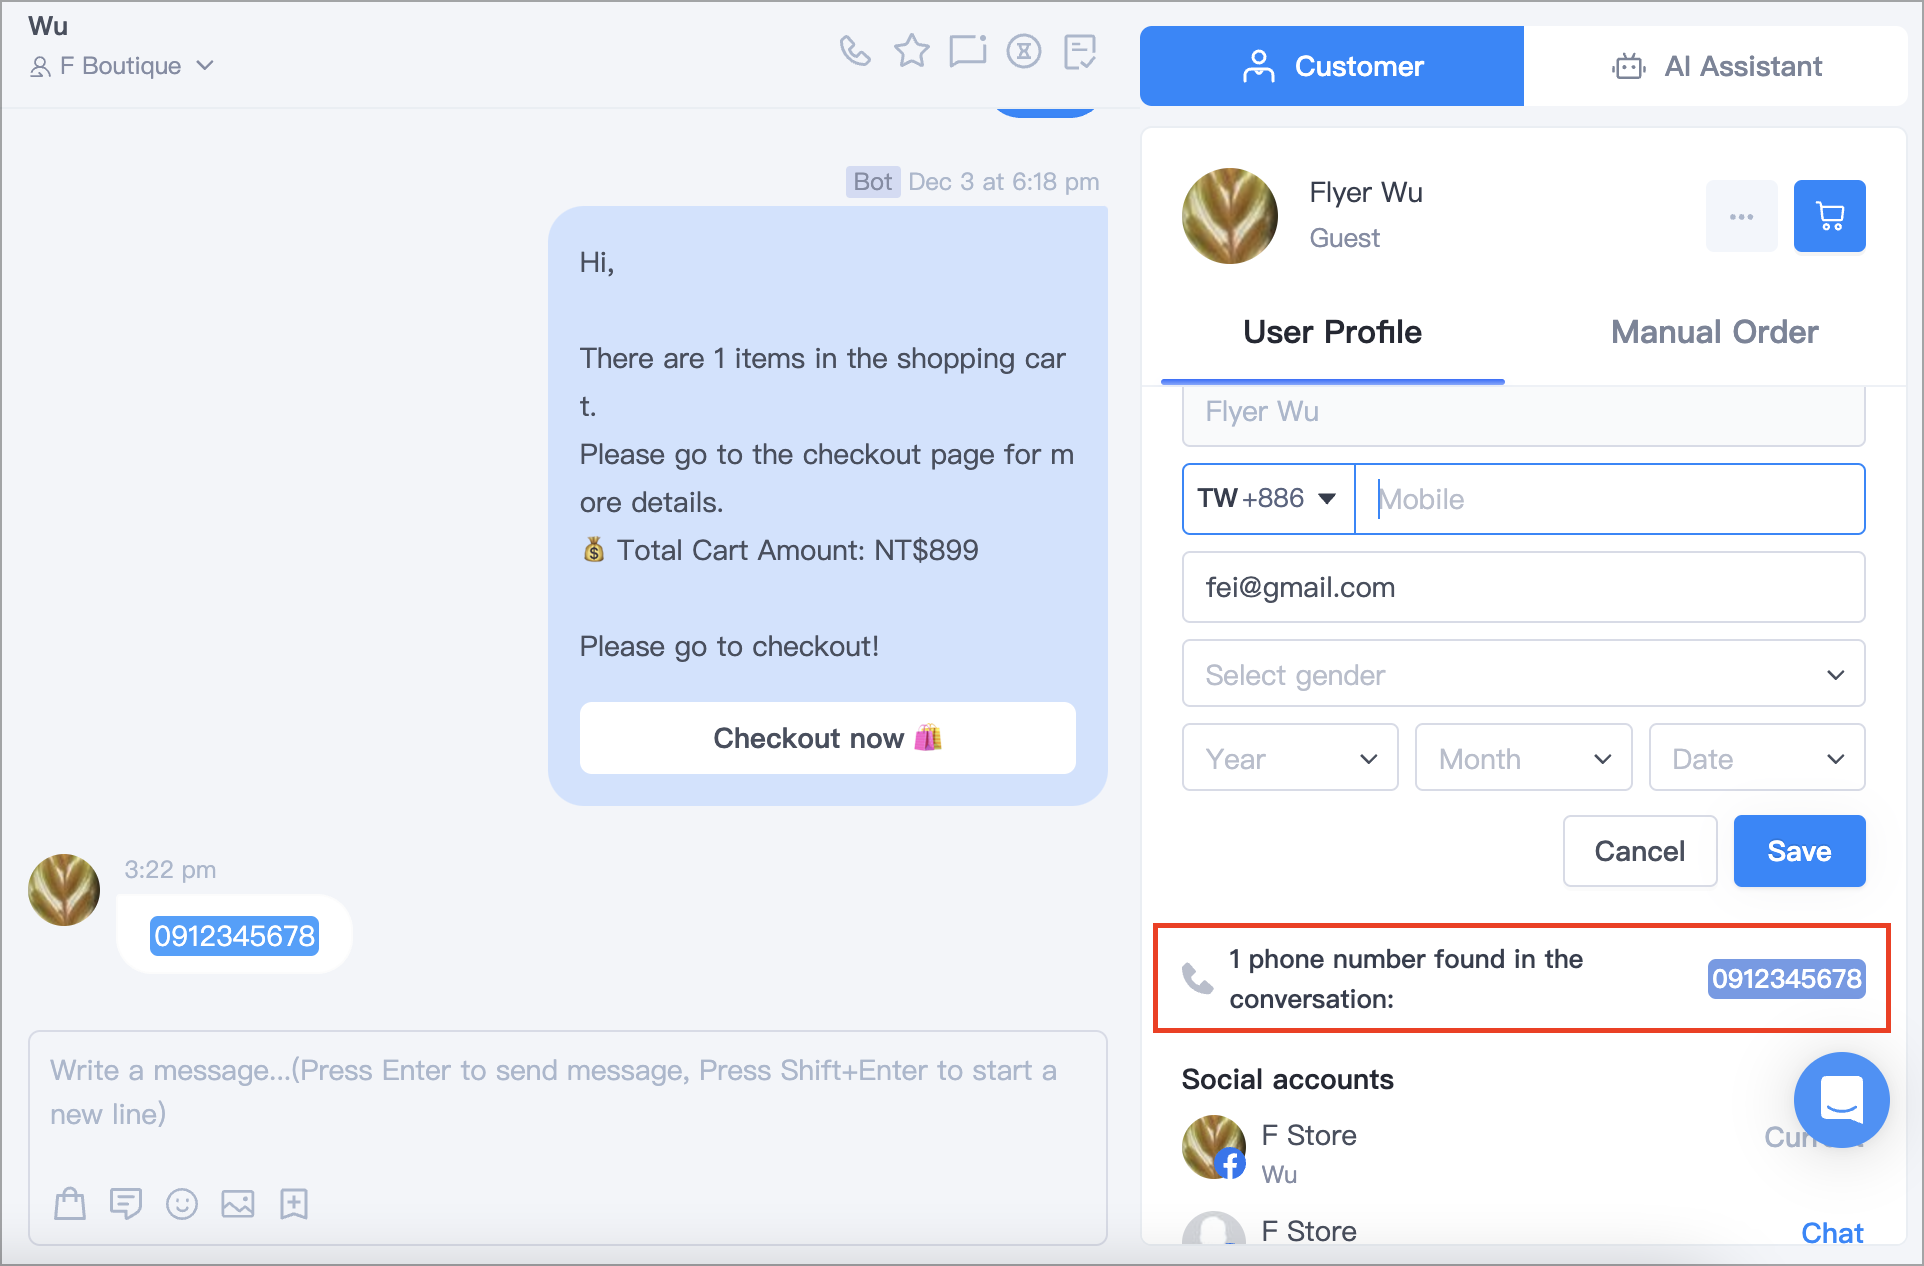Image resolution: width=1924 pixels, height=1266 pixels.
Task: Open the emoji picker in message toolbar
Action: click(182, 1203)
